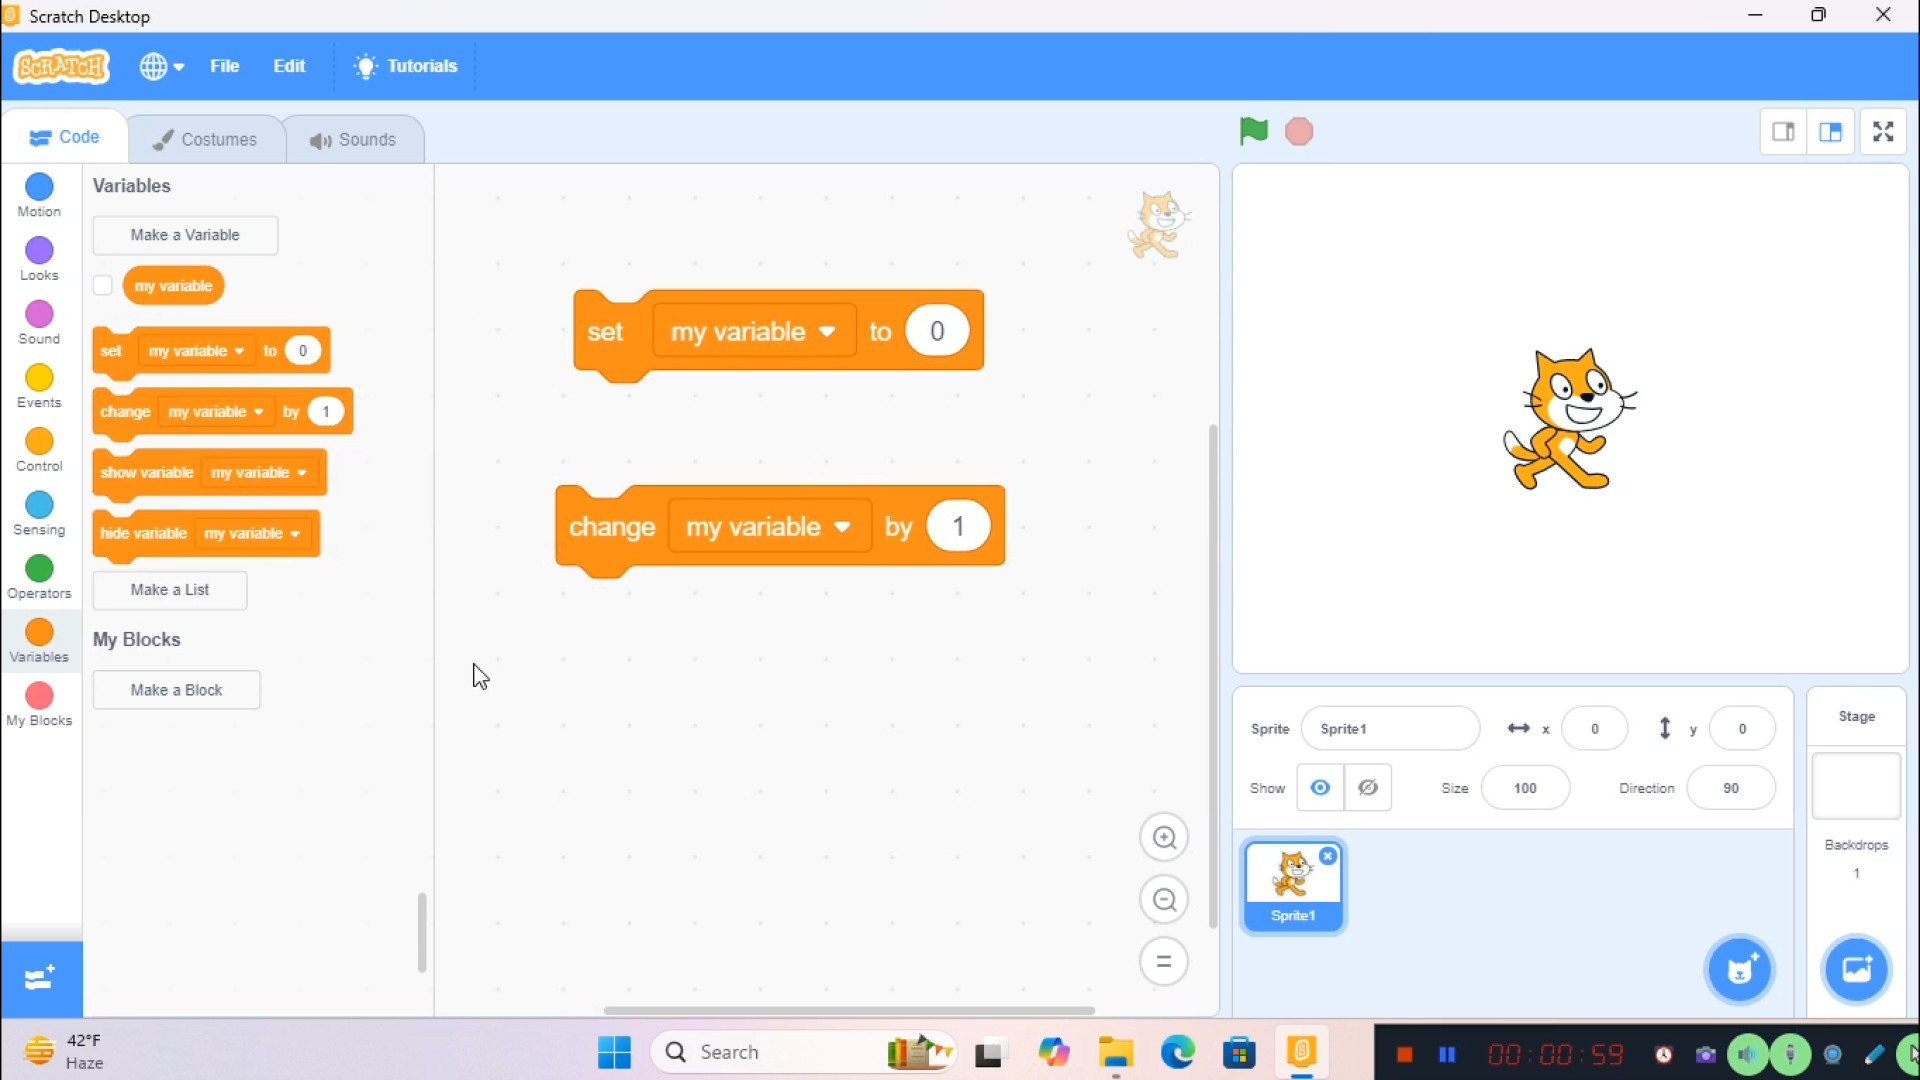Delete Sprite1 using its X icon
The image size is (1920, 1080).
[x=1328, y=856]
